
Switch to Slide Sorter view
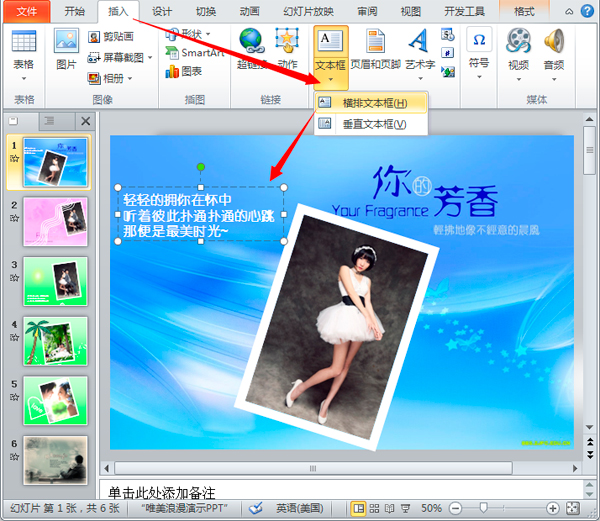point(374,508)
